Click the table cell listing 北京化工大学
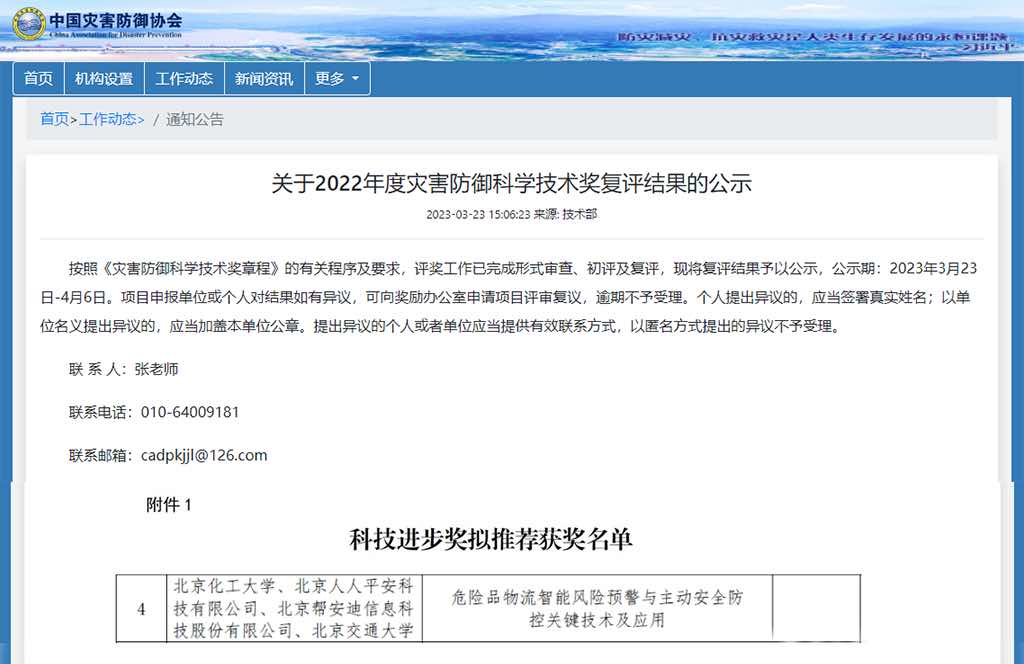 [x=294, y=609]
